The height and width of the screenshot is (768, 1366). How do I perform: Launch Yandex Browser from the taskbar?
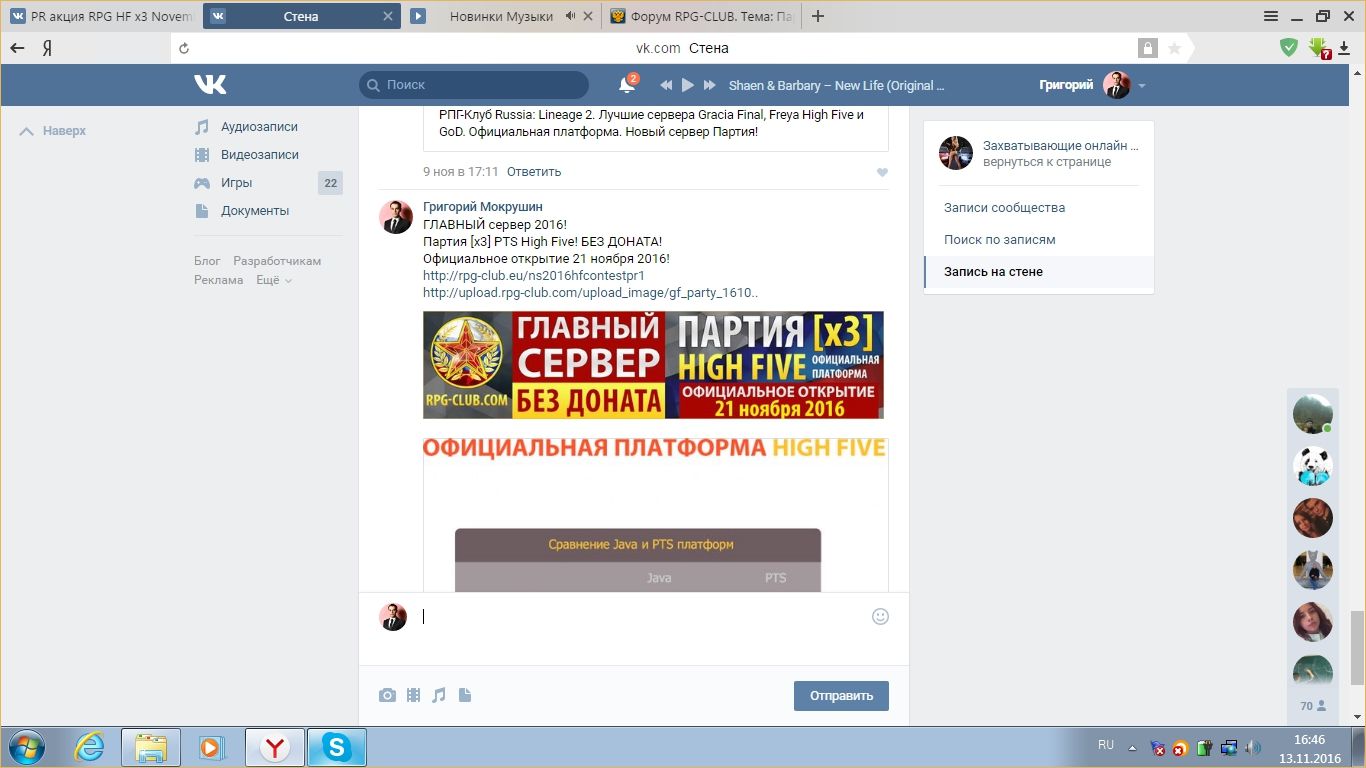275,747
